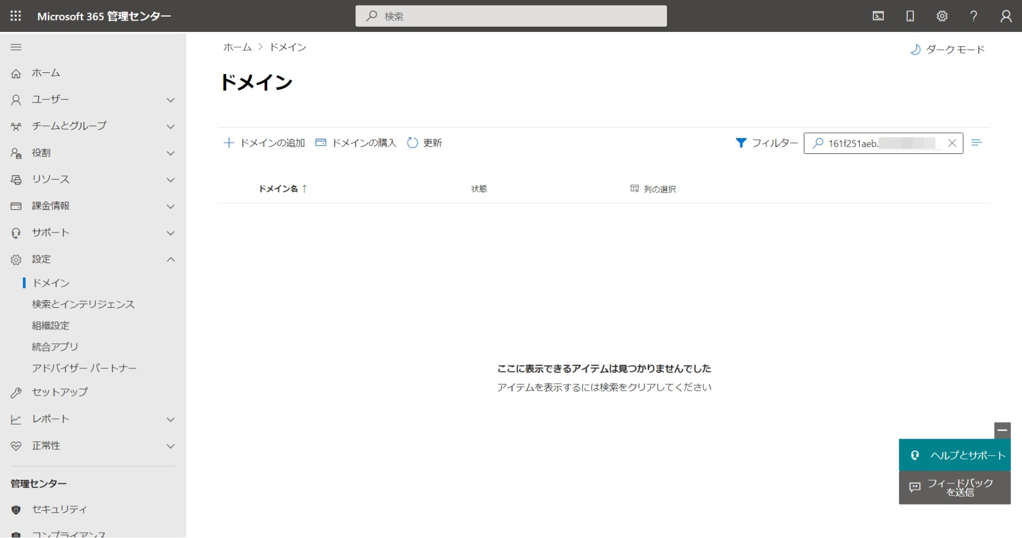This screenshot has height=538, width=1022.
Task: Open Cloud Shell icon in header
Action: 878,16
